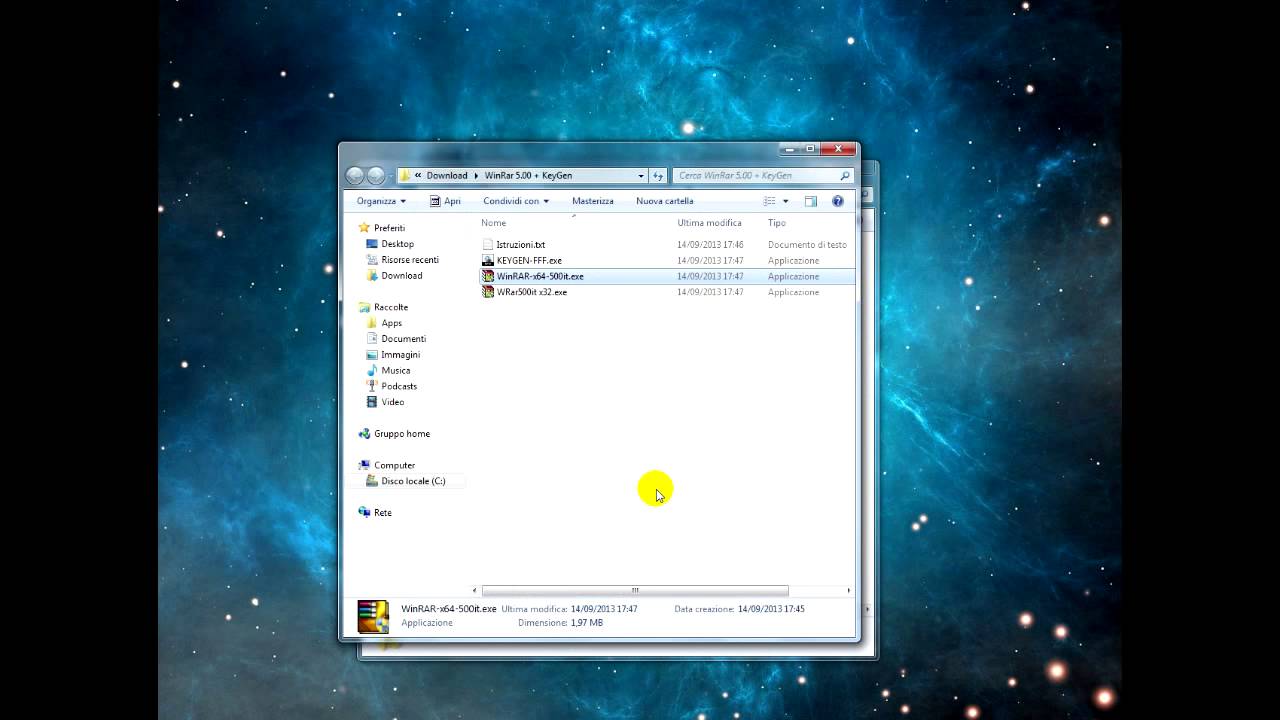This screenshot has height=720, width=1280.
Task: Sort by Ultima modifica column header
Action: [709, 223]
